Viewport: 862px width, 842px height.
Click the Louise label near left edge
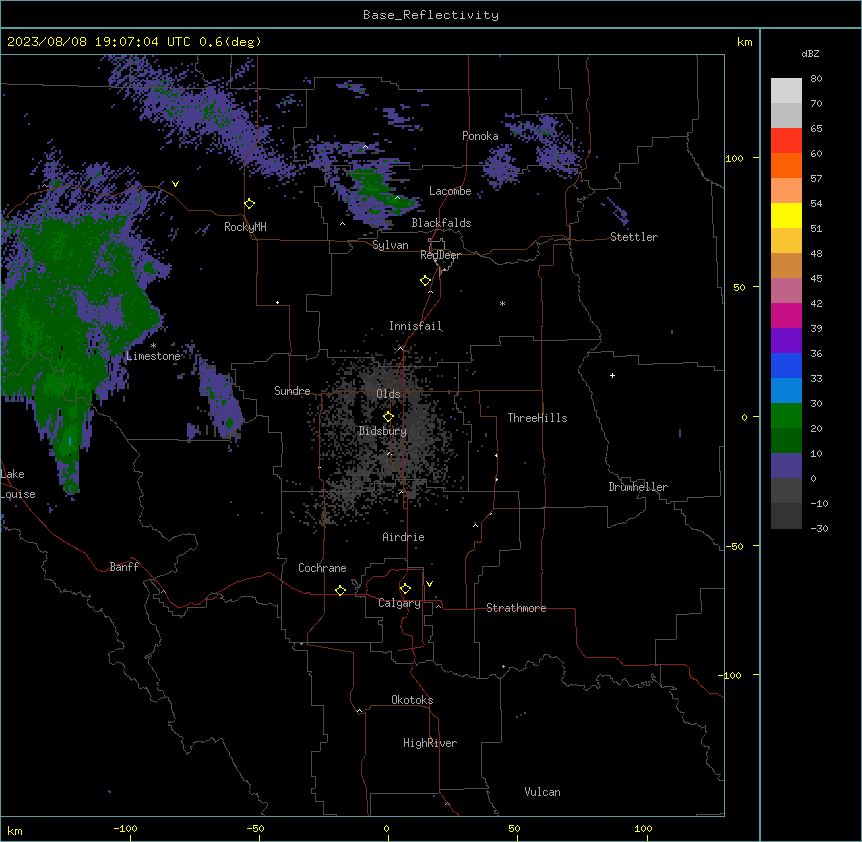18,494
